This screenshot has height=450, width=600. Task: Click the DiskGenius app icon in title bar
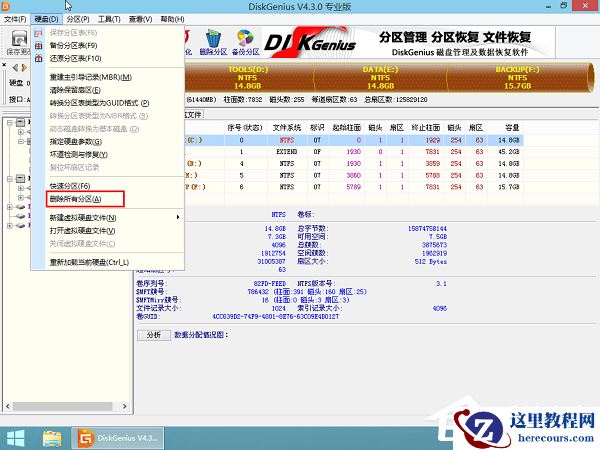pos(5,6)
